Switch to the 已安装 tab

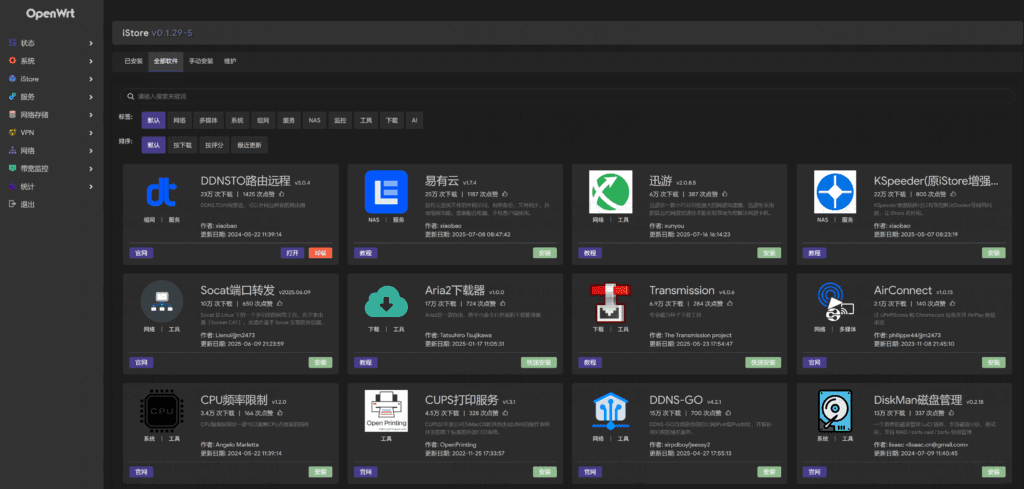pyautogui.click(x=134, y=61)
